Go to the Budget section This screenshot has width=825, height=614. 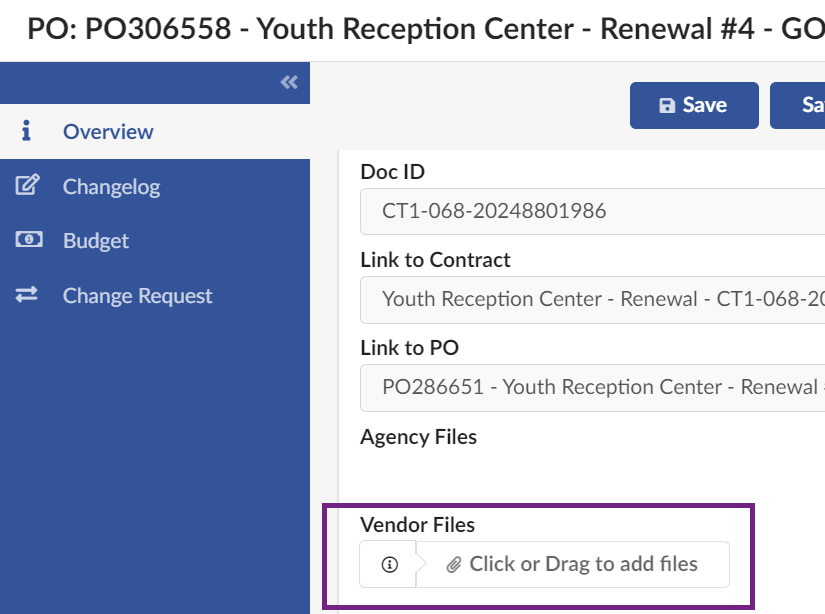[96, 241]
